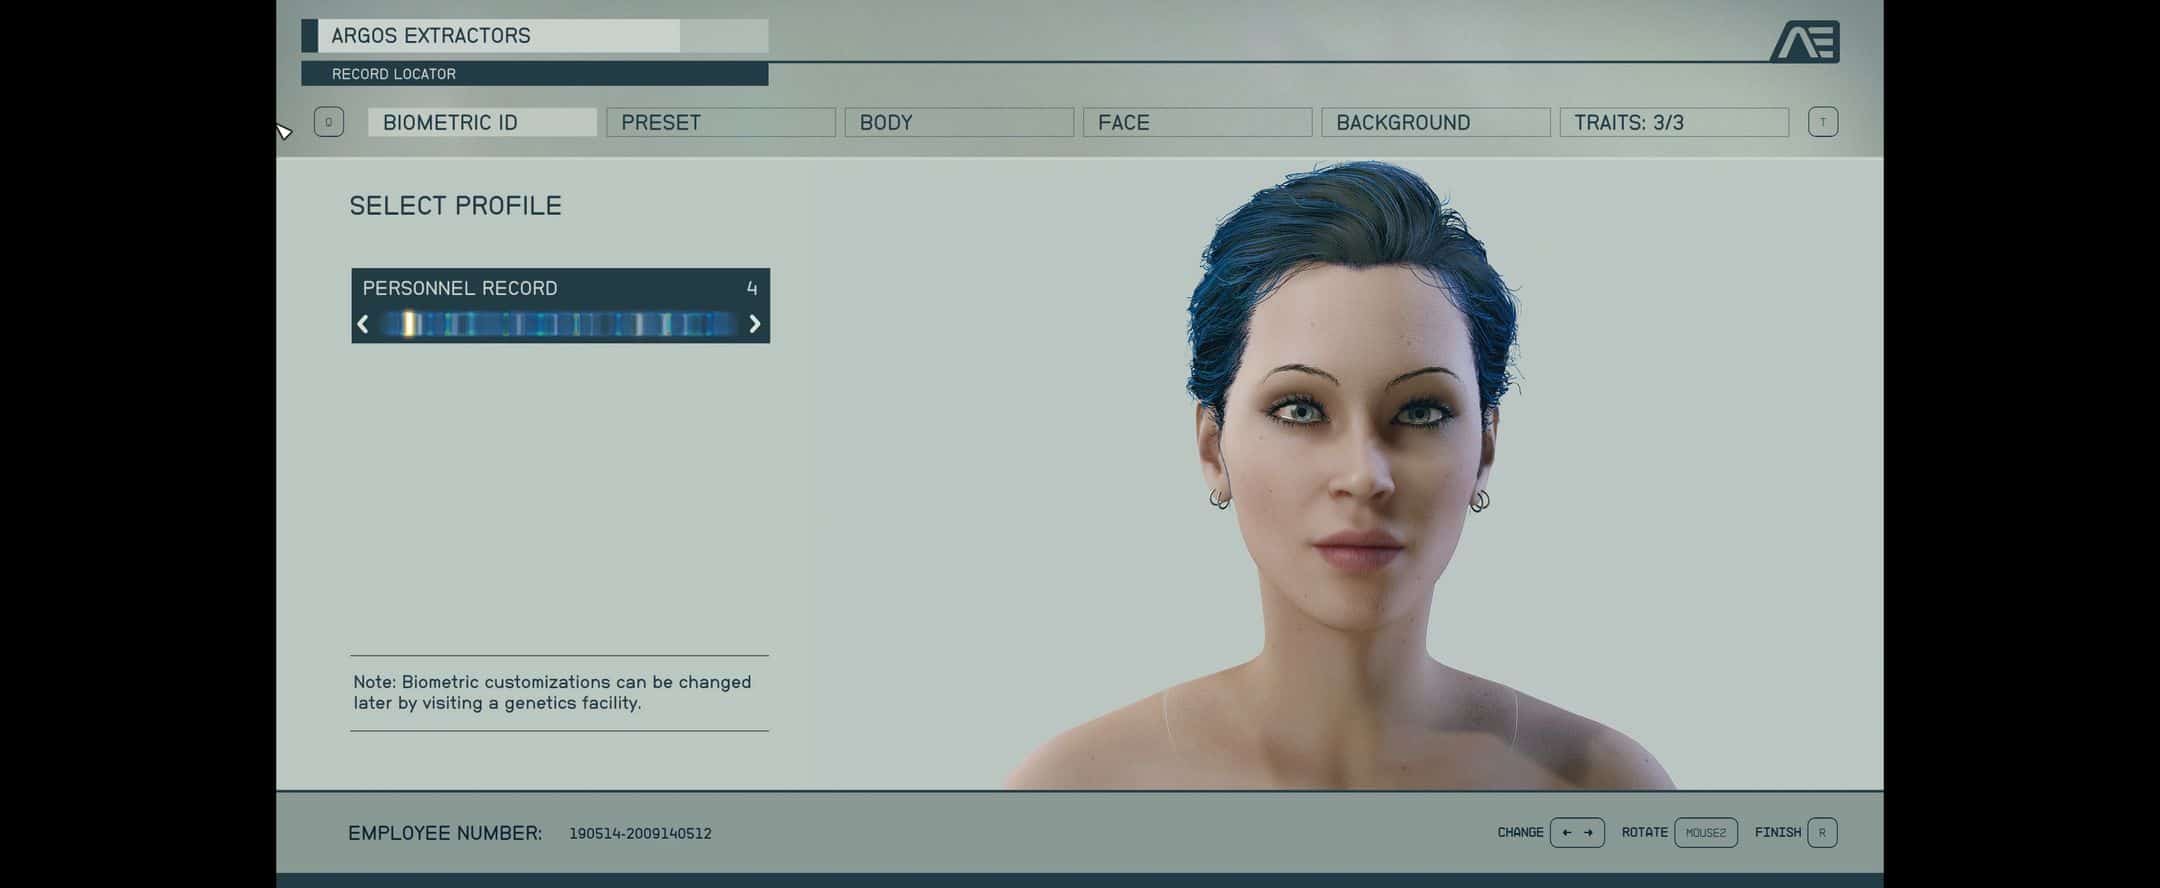Go to previous personnel record with left chevron
The width and height of the screenshot is (2160, 888).
363,324
